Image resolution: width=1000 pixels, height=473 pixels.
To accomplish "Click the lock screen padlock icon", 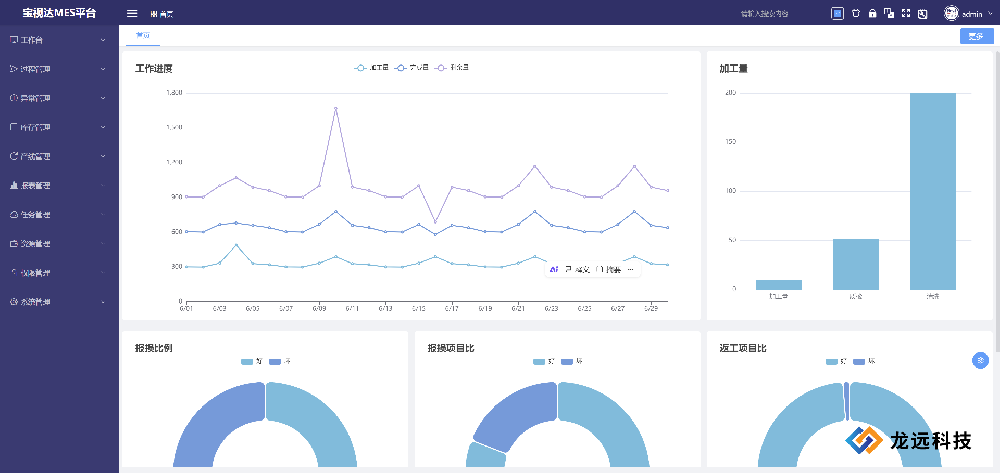I will pos(872,14).
